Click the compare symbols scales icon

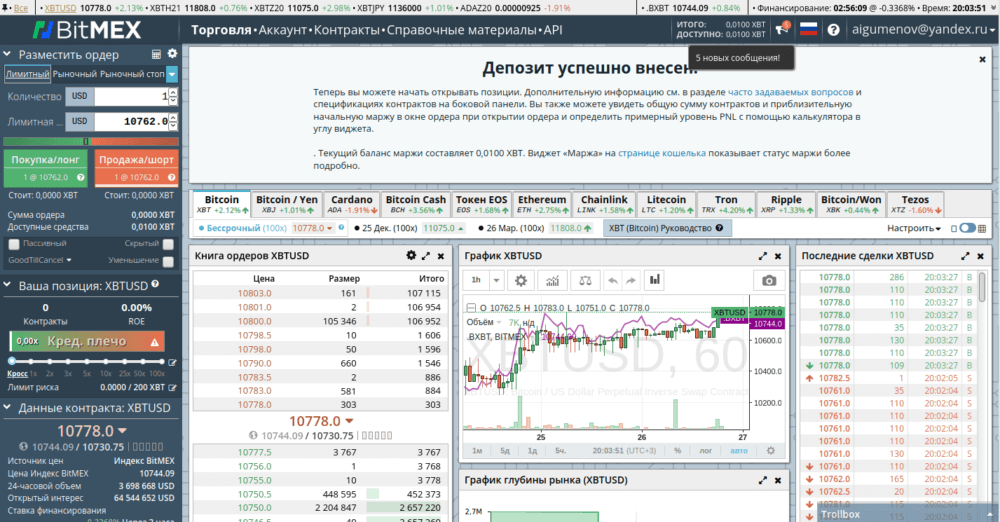pos(585,280)
